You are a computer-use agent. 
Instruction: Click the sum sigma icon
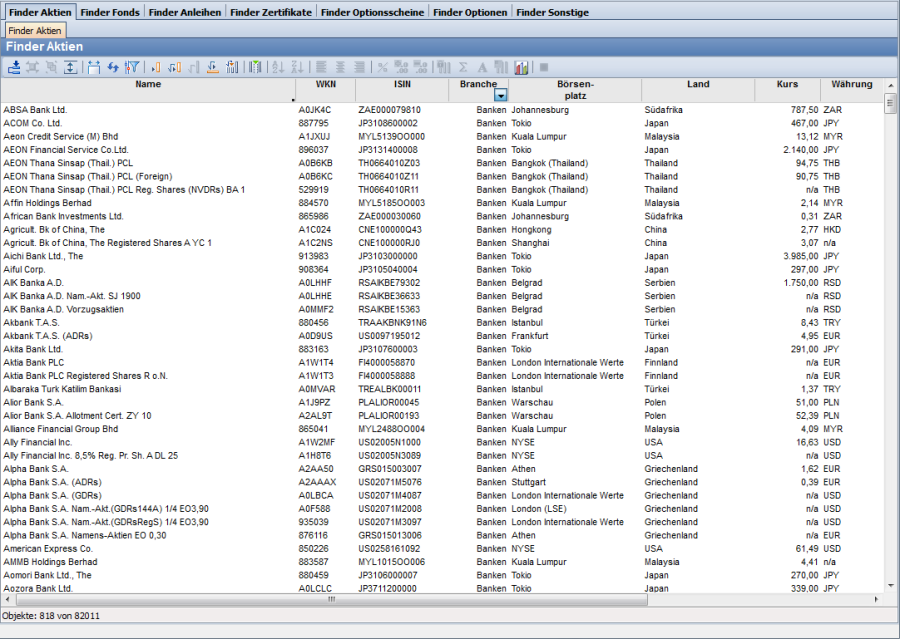tap(463, 67)
